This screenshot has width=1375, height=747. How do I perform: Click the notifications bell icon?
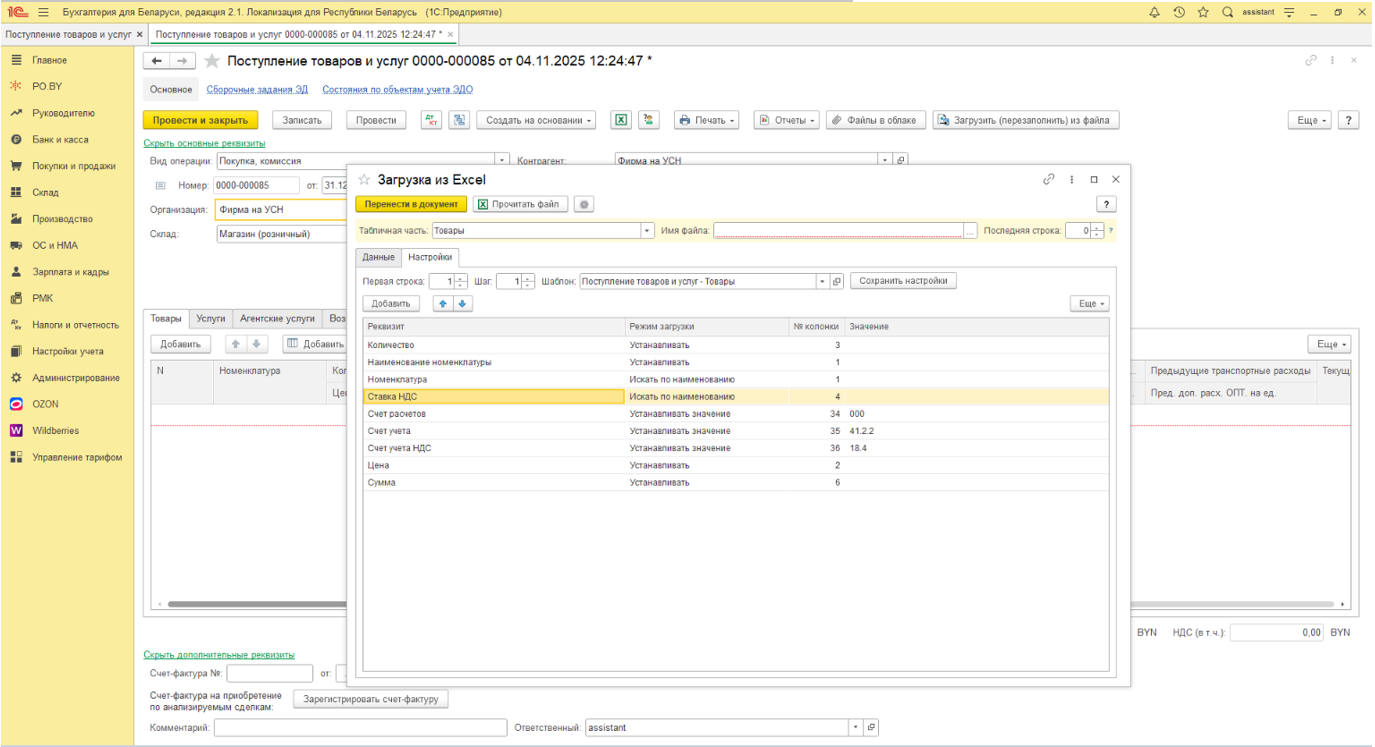click(1154, 12)
